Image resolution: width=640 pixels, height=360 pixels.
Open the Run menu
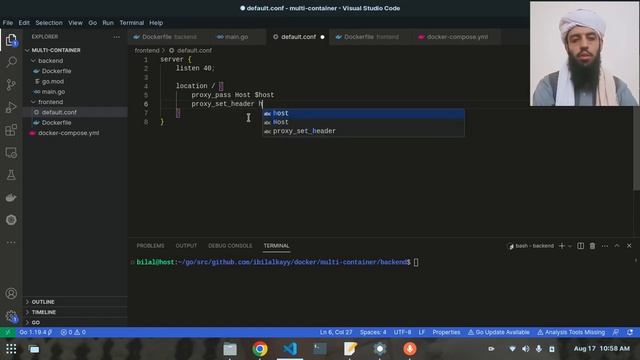(108, 23)
